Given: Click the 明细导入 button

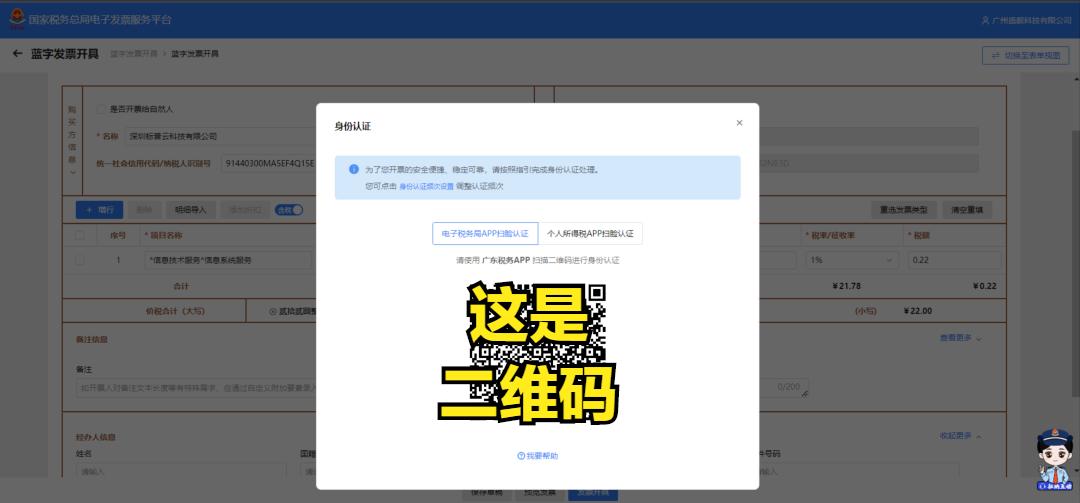Looking at the screenshot, I should [x=190, y=209].
